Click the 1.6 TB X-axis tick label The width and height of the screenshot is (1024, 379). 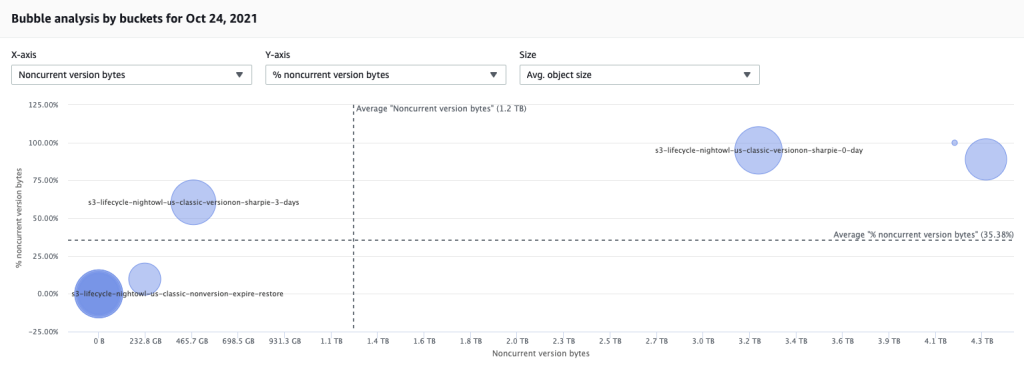coord(424,342)
